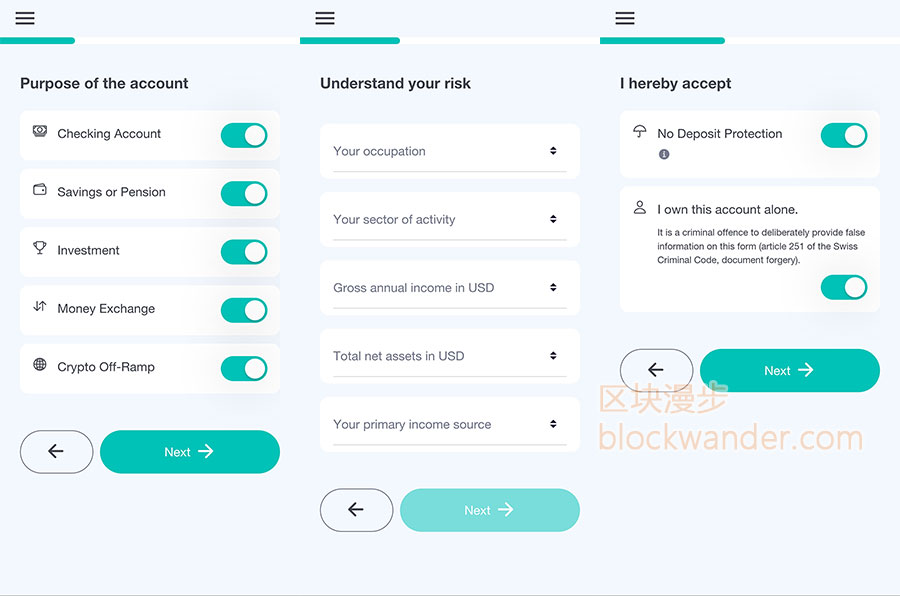Screen dimensions: 900x596
Task: Click the person icon beside account ownership
Action: click(640, 208)
